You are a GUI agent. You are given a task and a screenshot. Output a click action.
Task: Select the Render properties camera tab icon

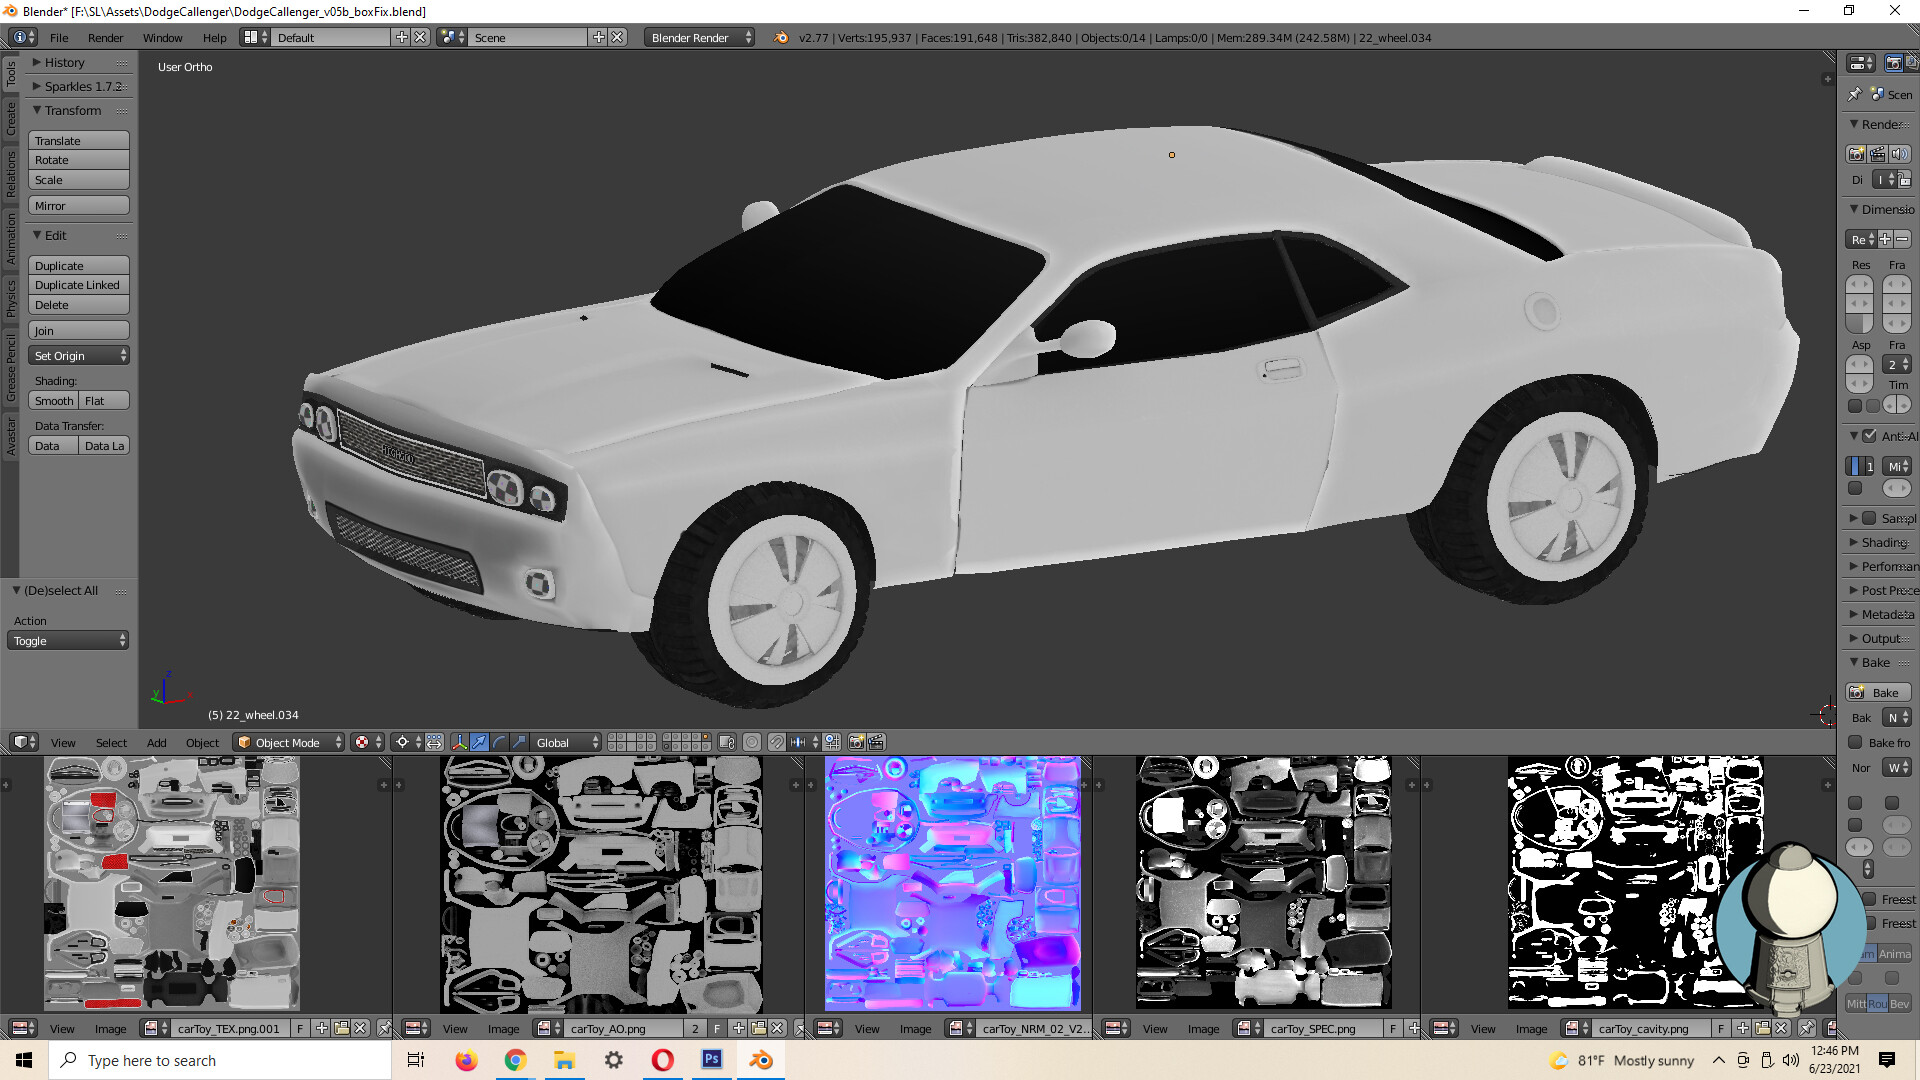pyautogui.click(x=1893, y=63)
